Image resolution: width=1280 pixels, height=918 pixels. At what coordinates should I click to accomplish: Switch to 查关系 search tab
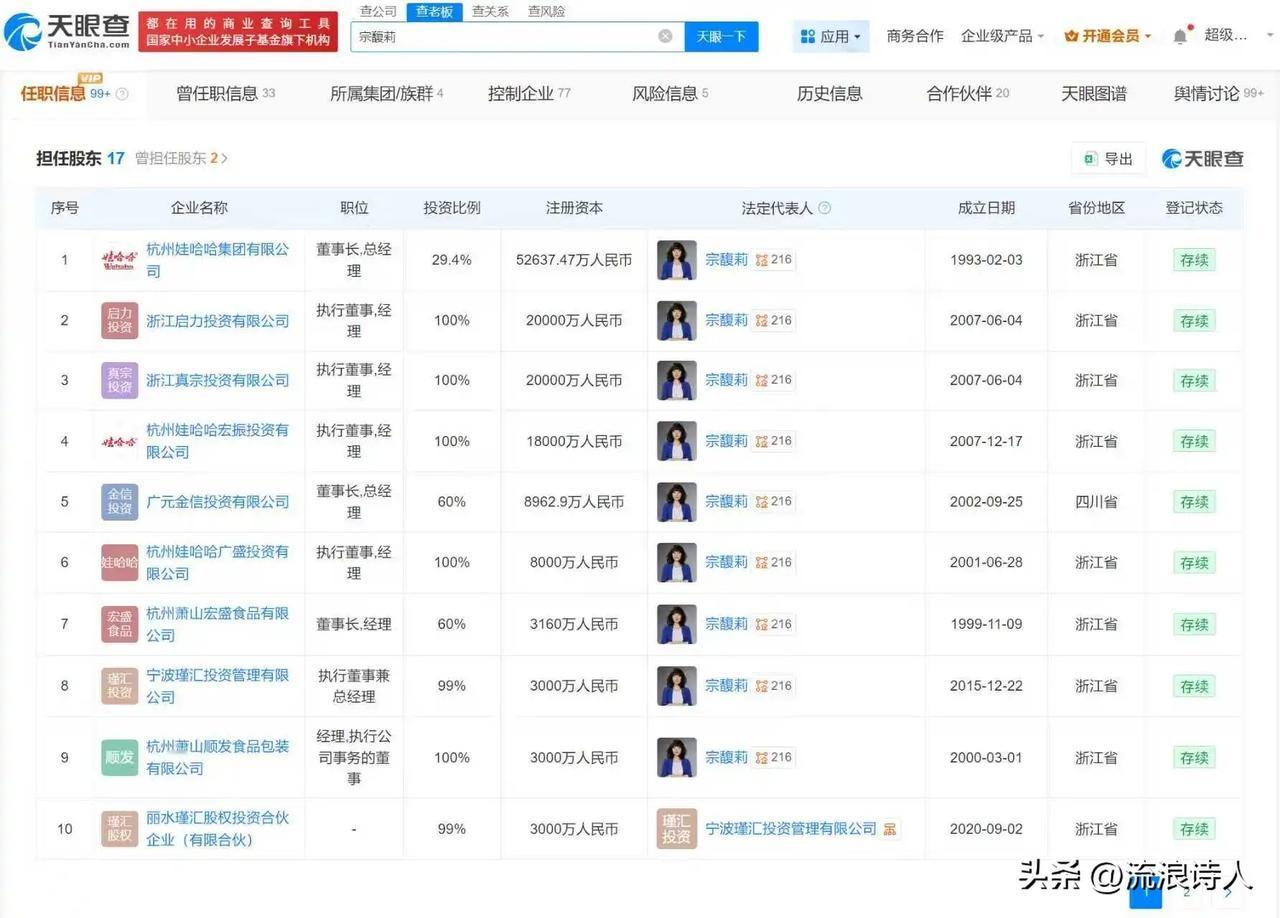coord(490,11)
